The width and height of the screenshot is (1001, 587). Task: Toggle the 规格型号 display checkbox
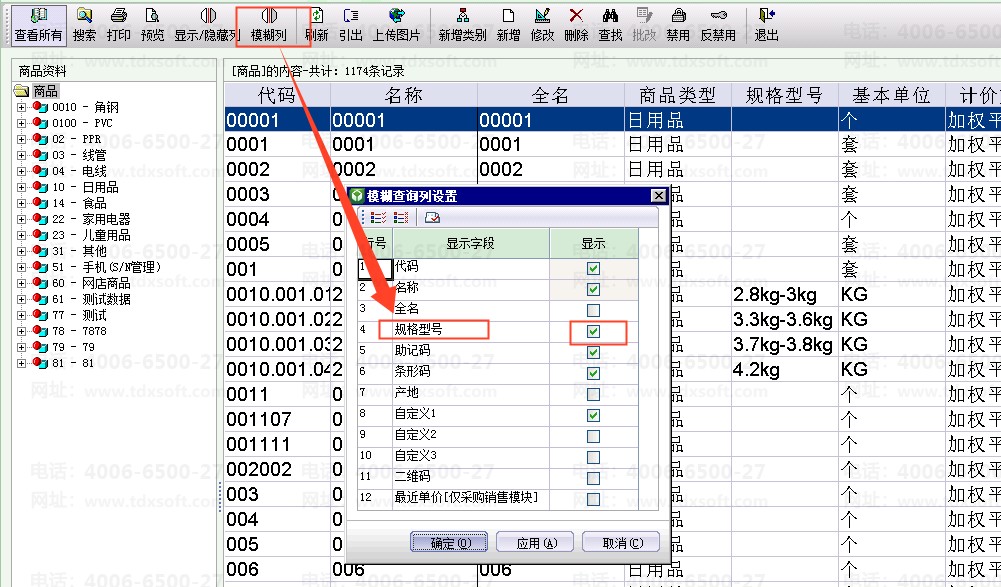(594, 332)
